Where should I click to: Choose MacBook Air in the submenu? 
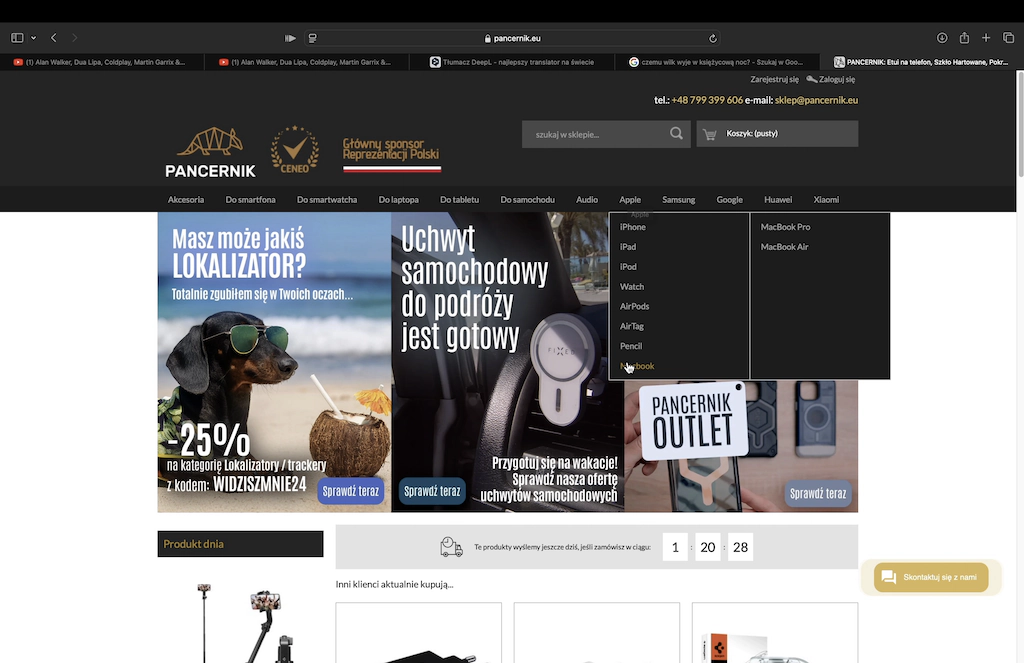(784, 247)
